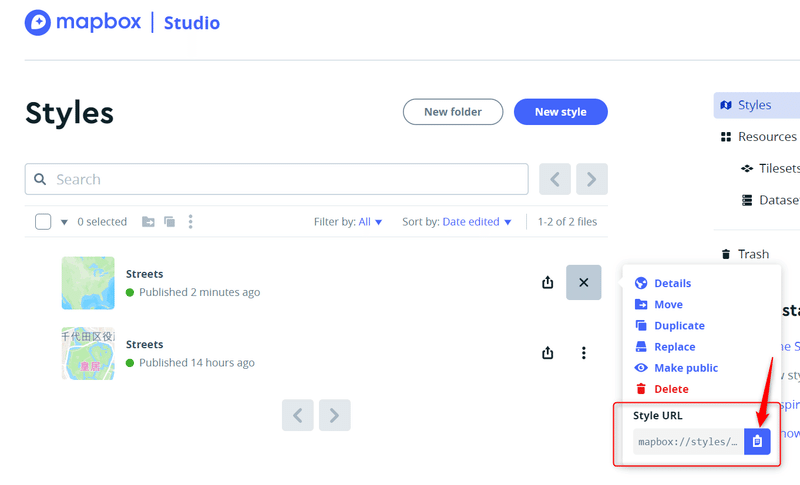Open the Streets style published 14 hours ago

pos(144,344)
